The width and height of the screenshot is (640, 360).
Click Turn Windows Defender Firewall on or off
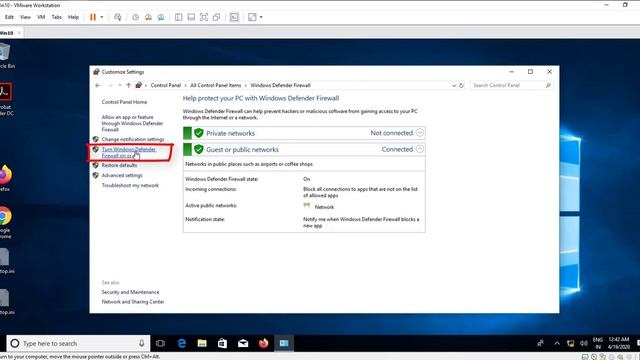(x=129, y=152)
